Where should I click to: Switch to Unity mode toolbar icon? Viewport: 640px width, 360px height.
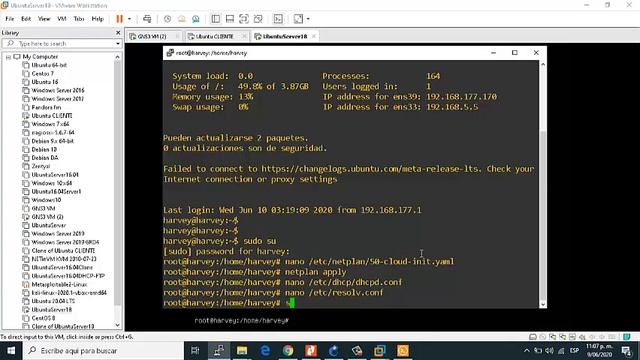[258, 19]
